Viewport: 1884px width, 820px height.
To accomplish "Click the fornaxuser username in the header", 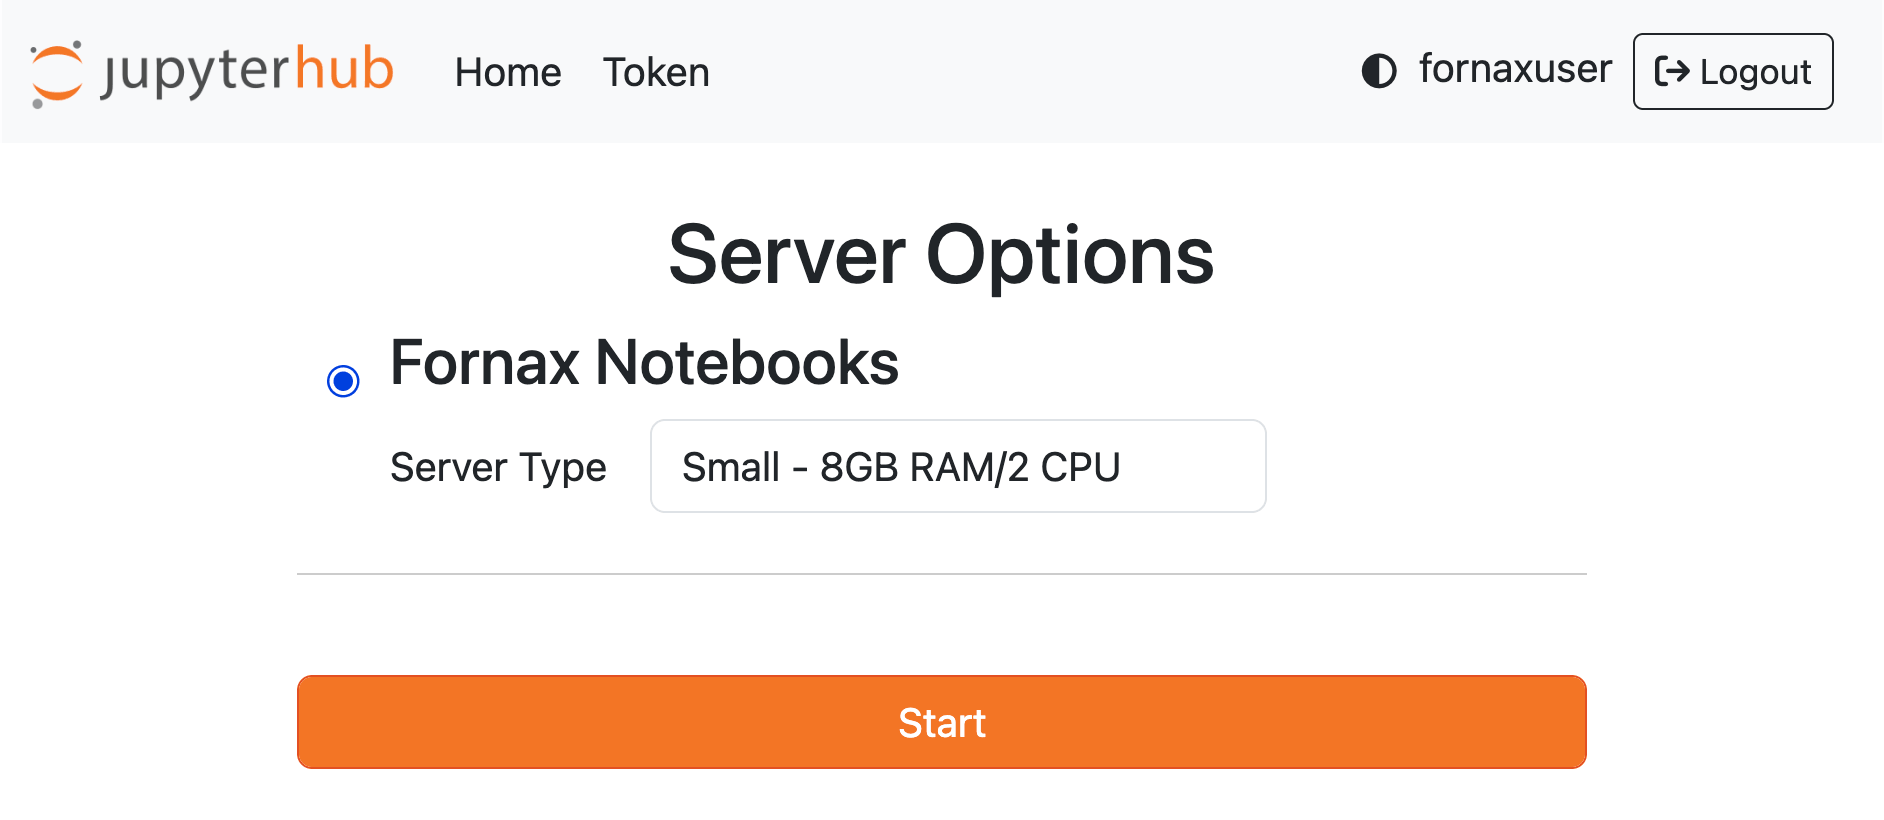I will pyautogui.click(x=1515, y=70).
